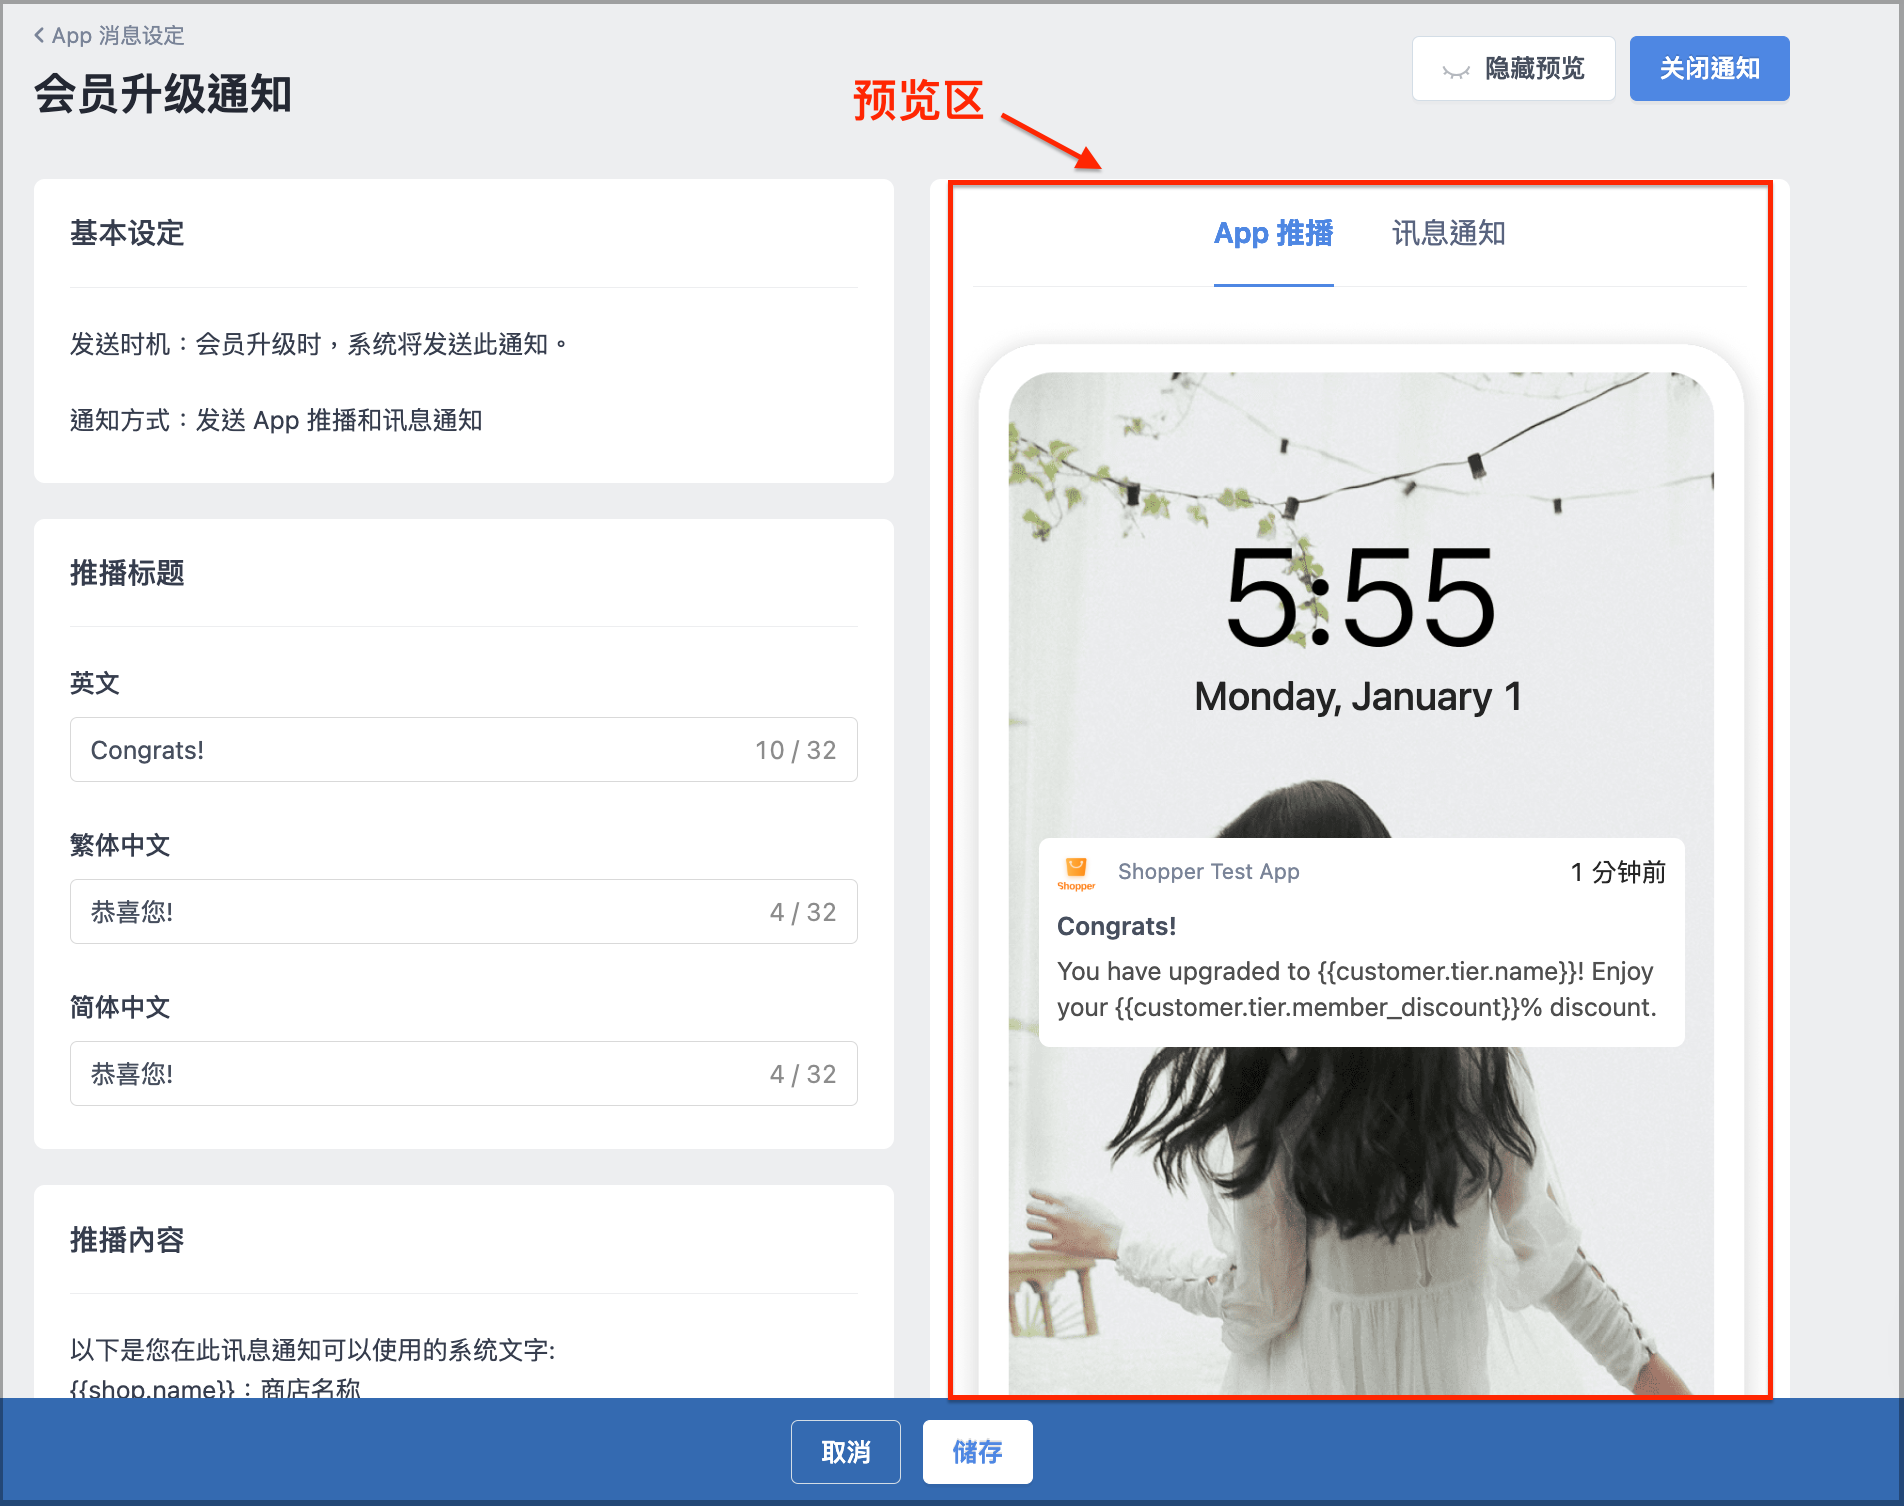
Task: Open the 讯息通知 tab
Action: tap(1448, 234)
